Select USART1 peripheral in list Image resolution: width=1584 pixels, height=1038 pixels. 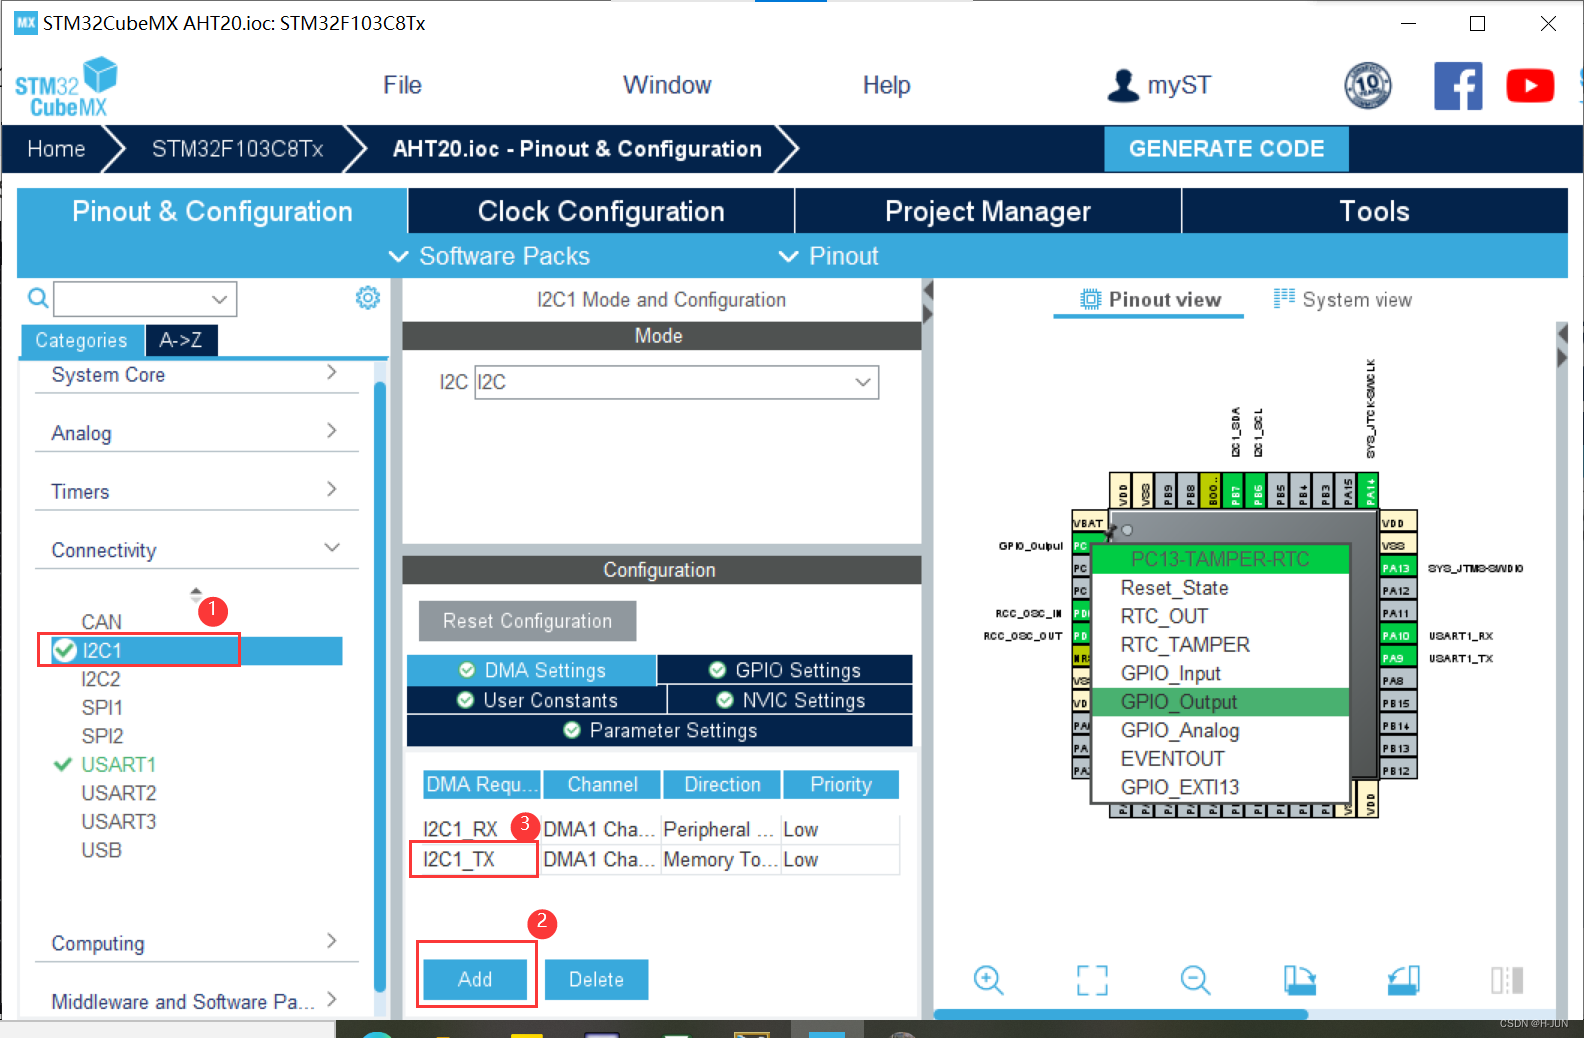pos(118,764)
